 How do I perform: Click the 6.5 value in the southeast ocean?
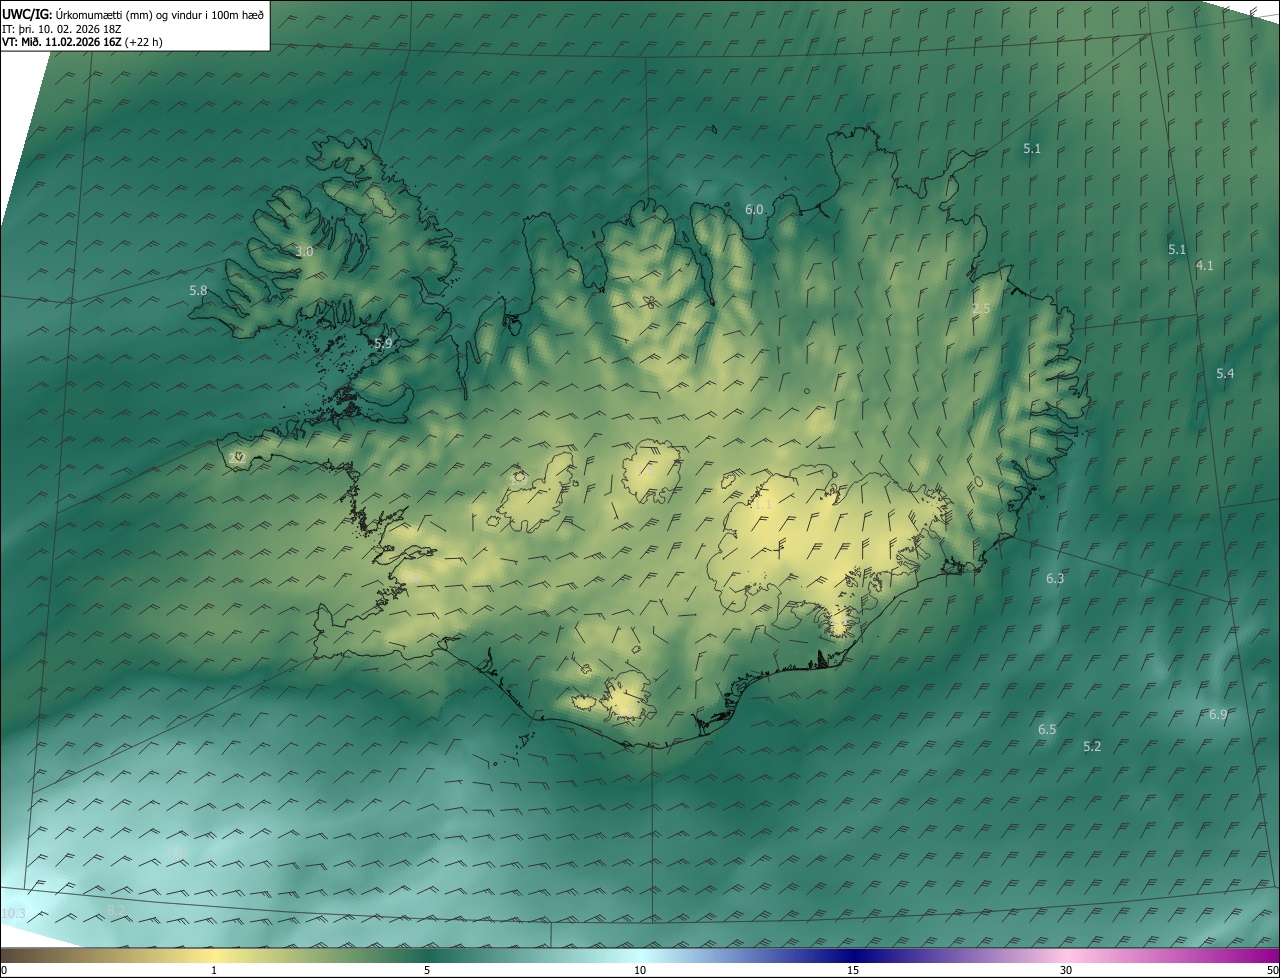1047,729
